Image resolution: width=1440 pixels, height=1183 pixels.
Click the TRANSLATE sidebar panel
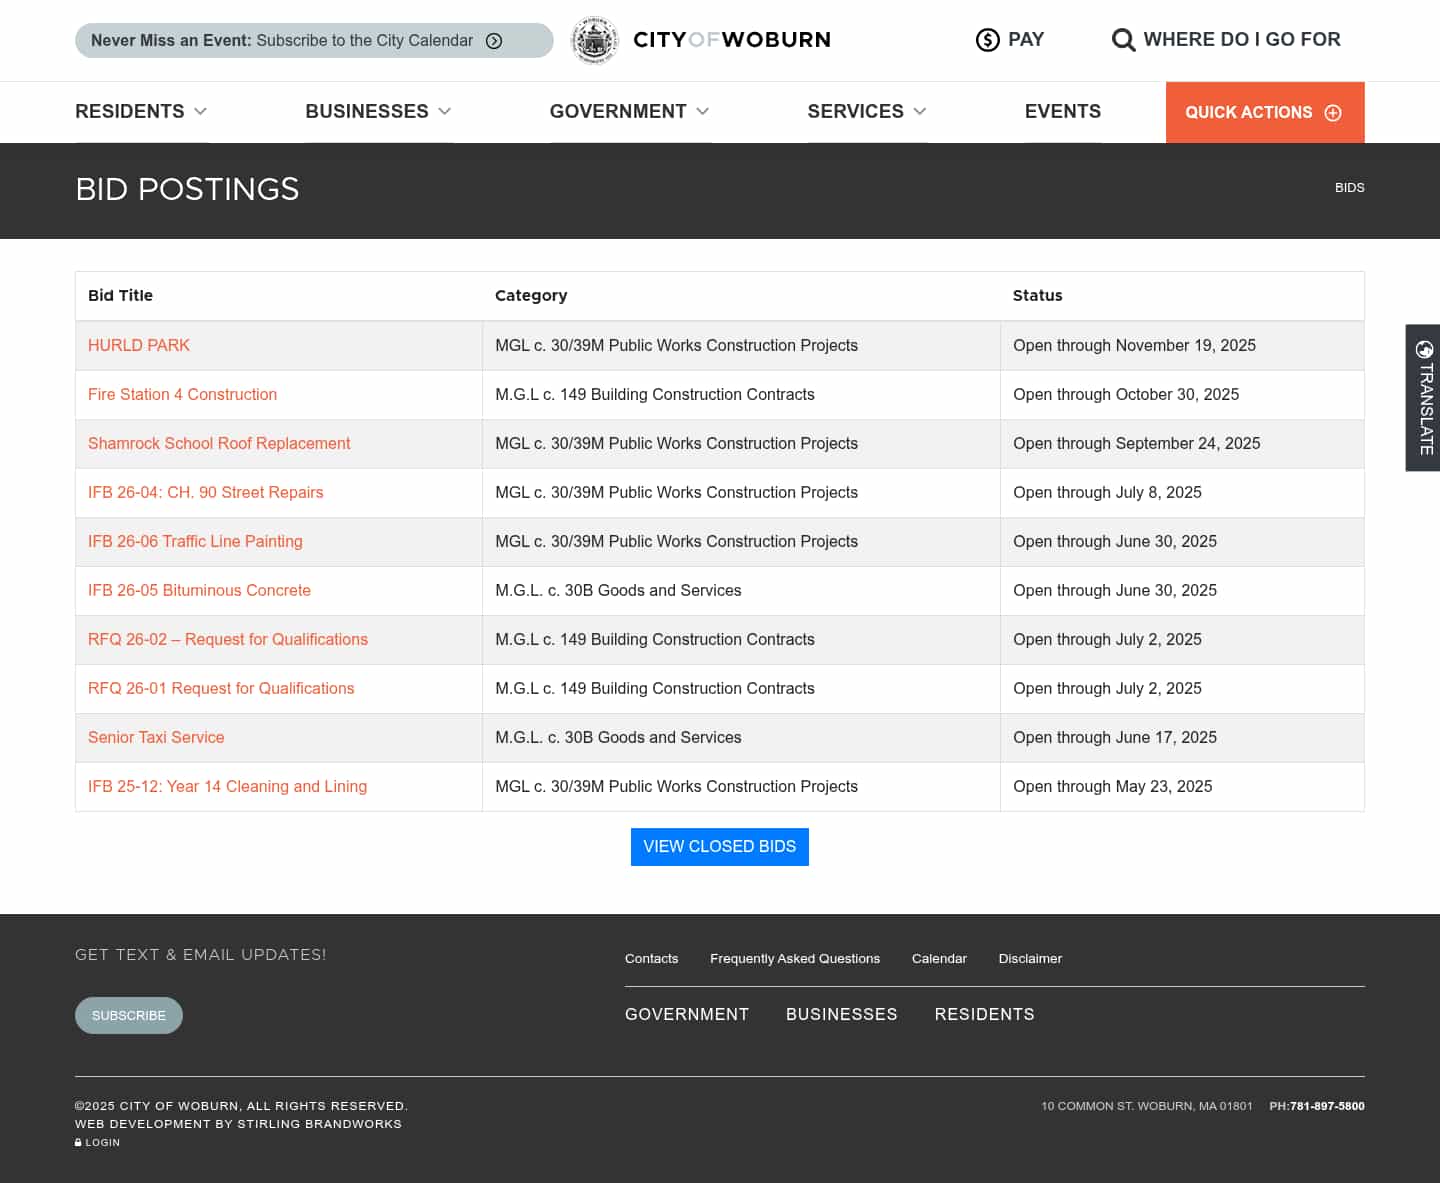click(1422, 398)
